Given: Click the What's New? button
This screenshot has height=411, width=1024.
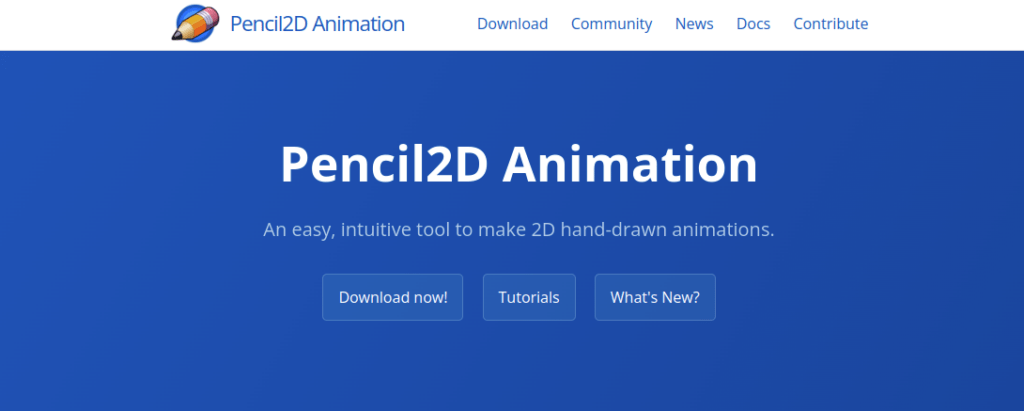Looking at the screenshot, I should click(x=655, y=297).
